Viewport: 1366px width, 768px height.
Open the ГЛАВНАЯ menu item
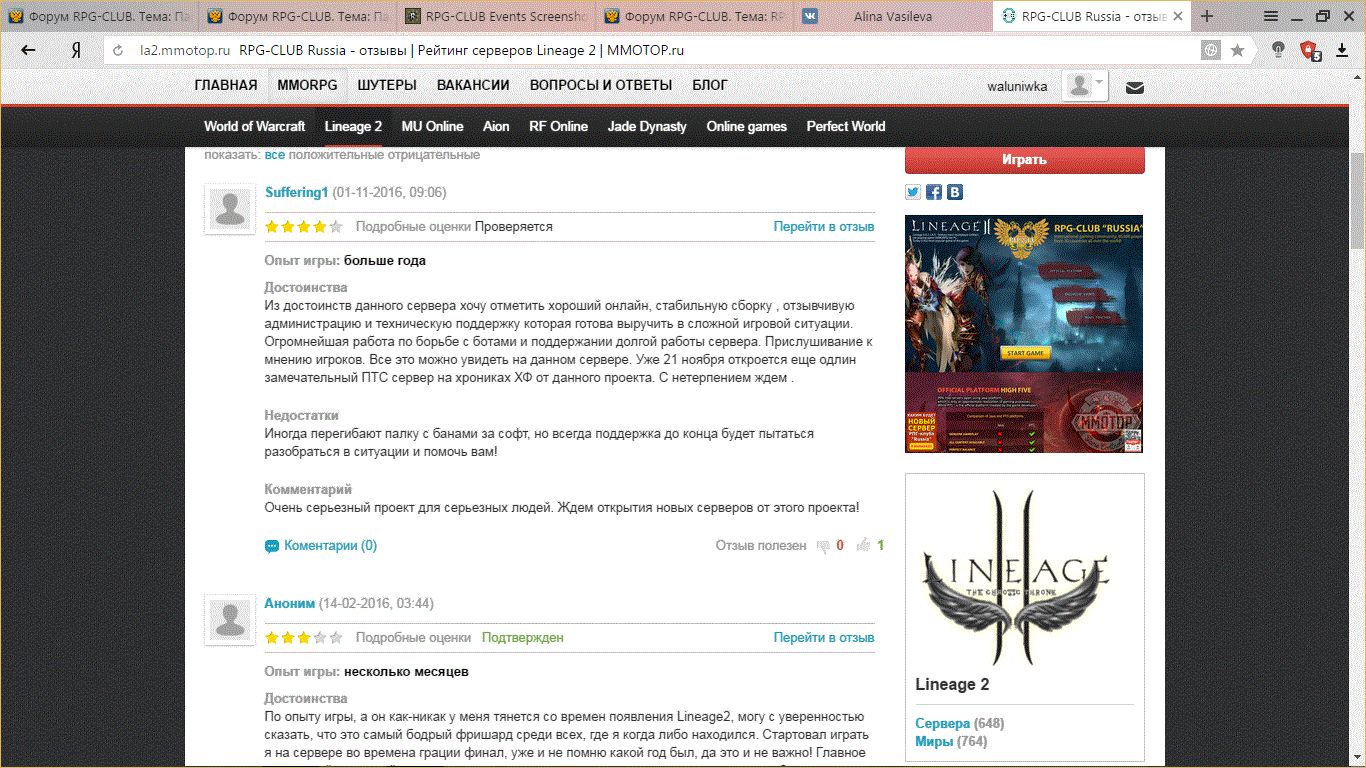coord(226,86)
